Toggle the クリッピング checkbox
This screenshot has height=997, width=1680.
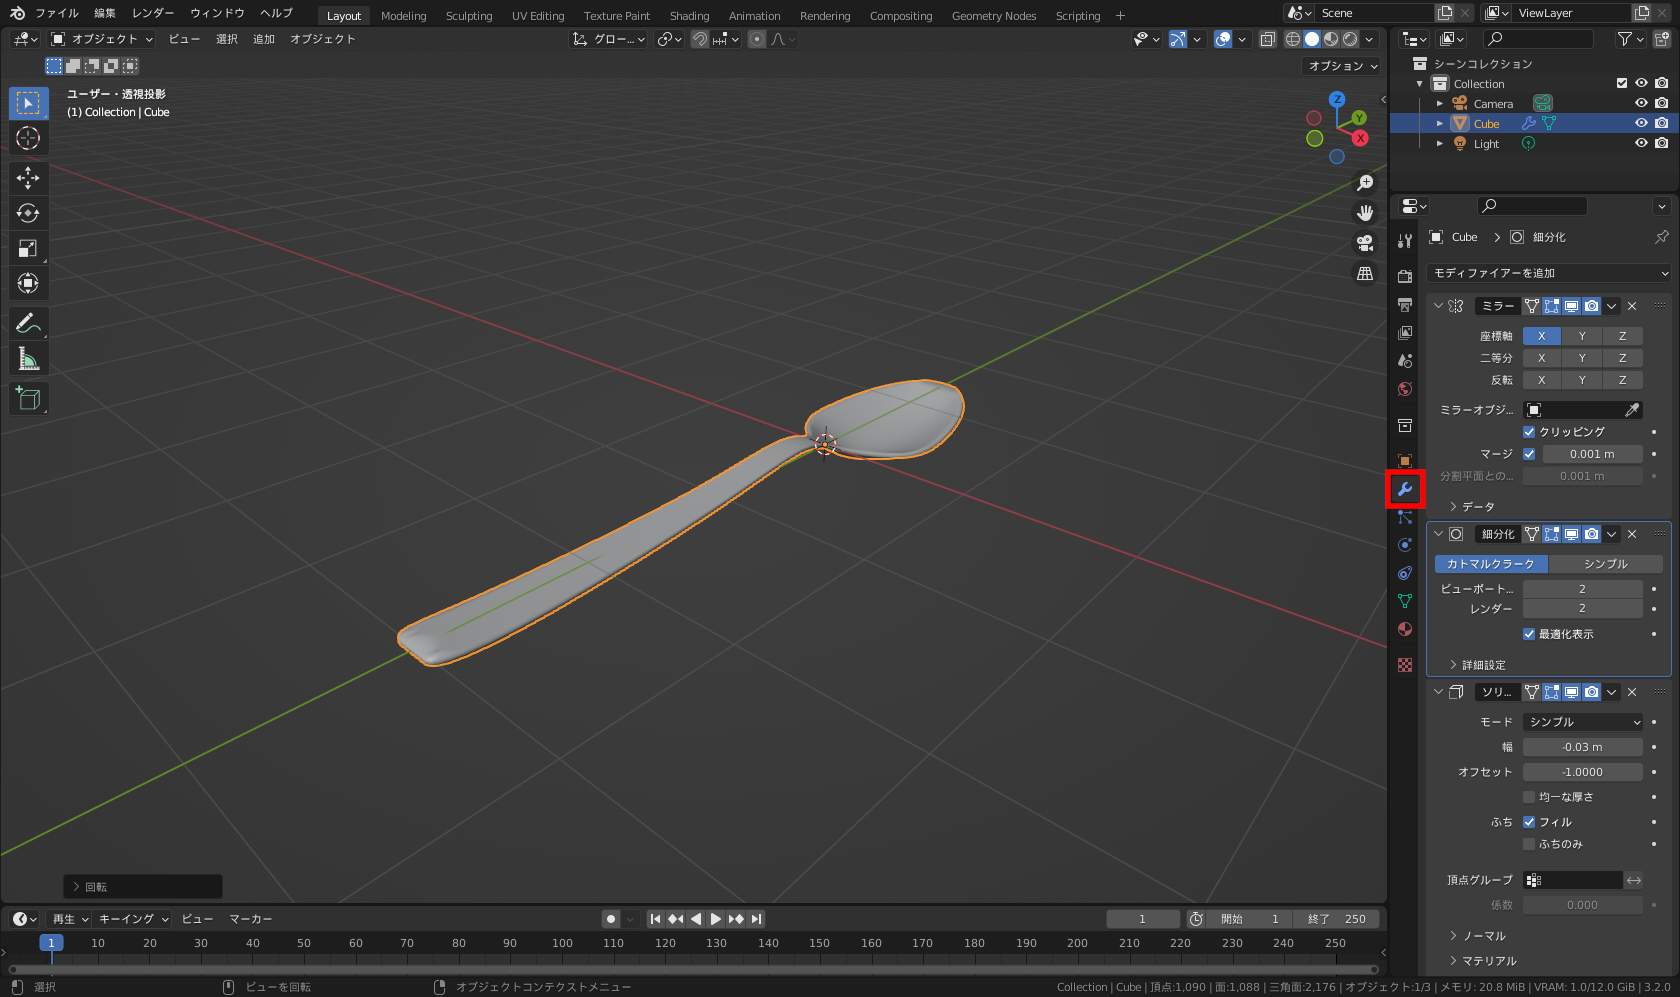[1529, 432]
